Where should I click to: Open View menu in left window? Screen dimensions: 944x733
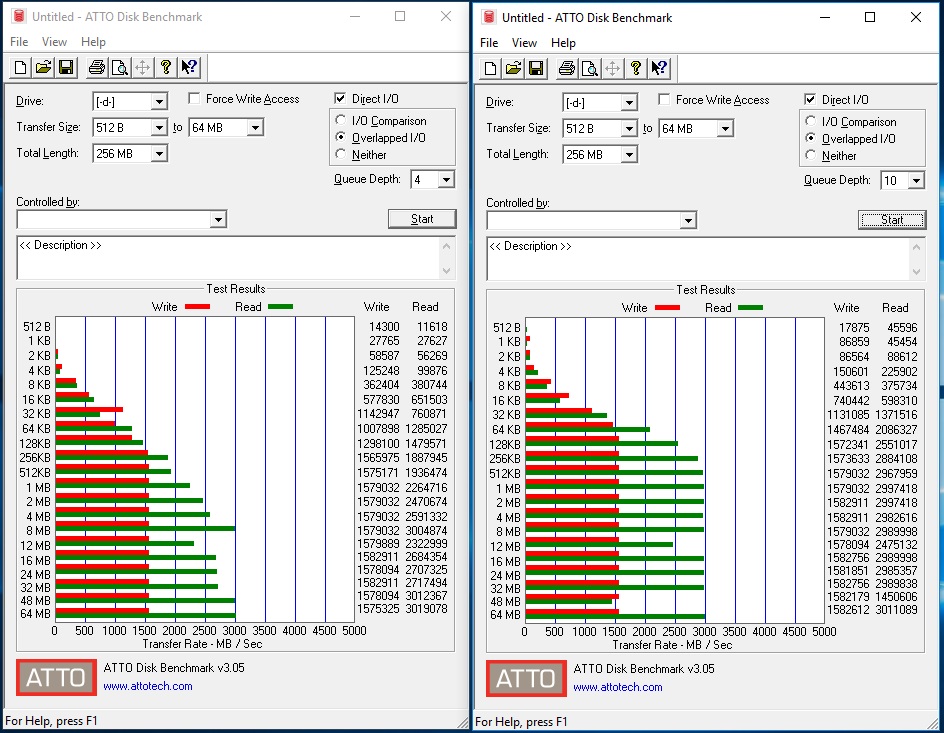pos(54,42)
